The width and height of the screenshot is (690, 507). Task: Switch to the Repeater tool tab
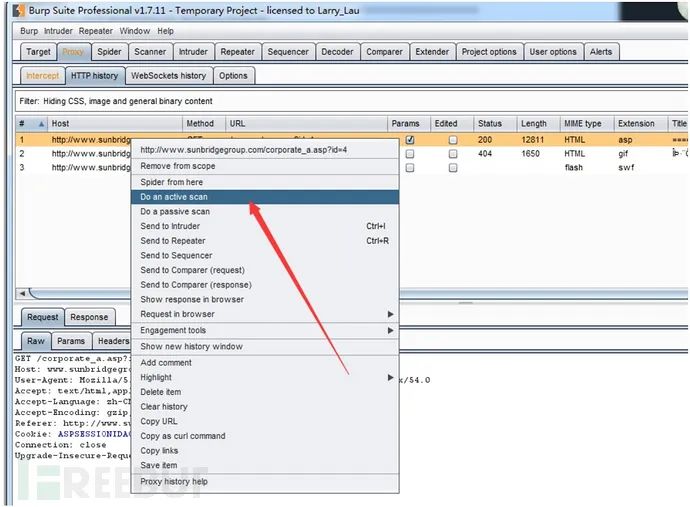tap(238, 52)
